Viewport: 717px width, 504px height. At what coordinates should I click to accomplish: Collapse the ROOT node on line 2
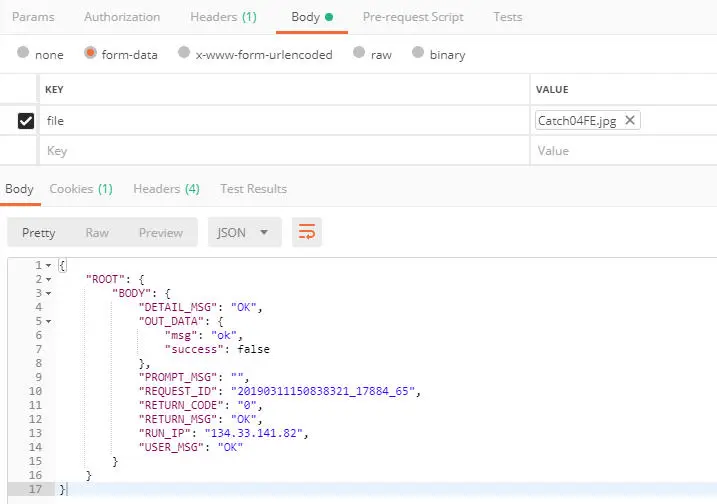point(48,279)
